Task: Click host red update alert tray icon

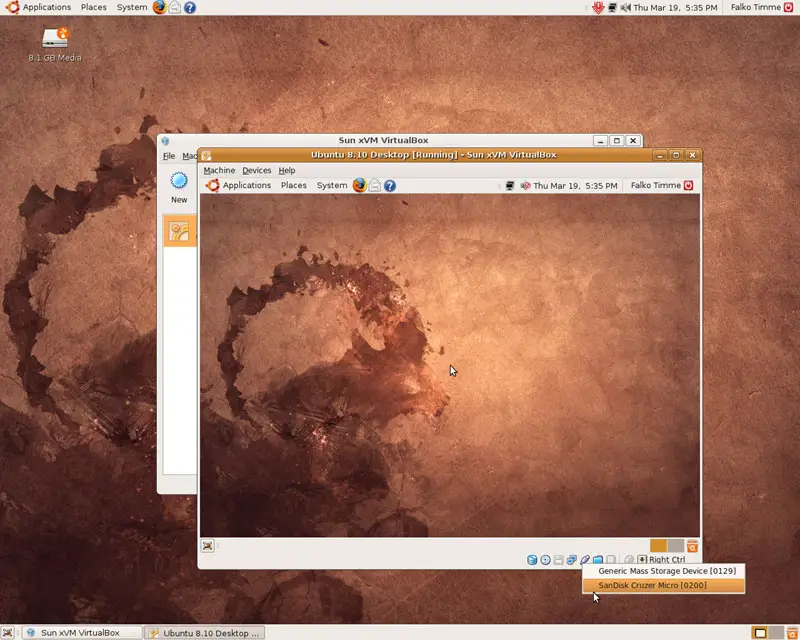Action: pyautogui.click(x=598, y=7)
